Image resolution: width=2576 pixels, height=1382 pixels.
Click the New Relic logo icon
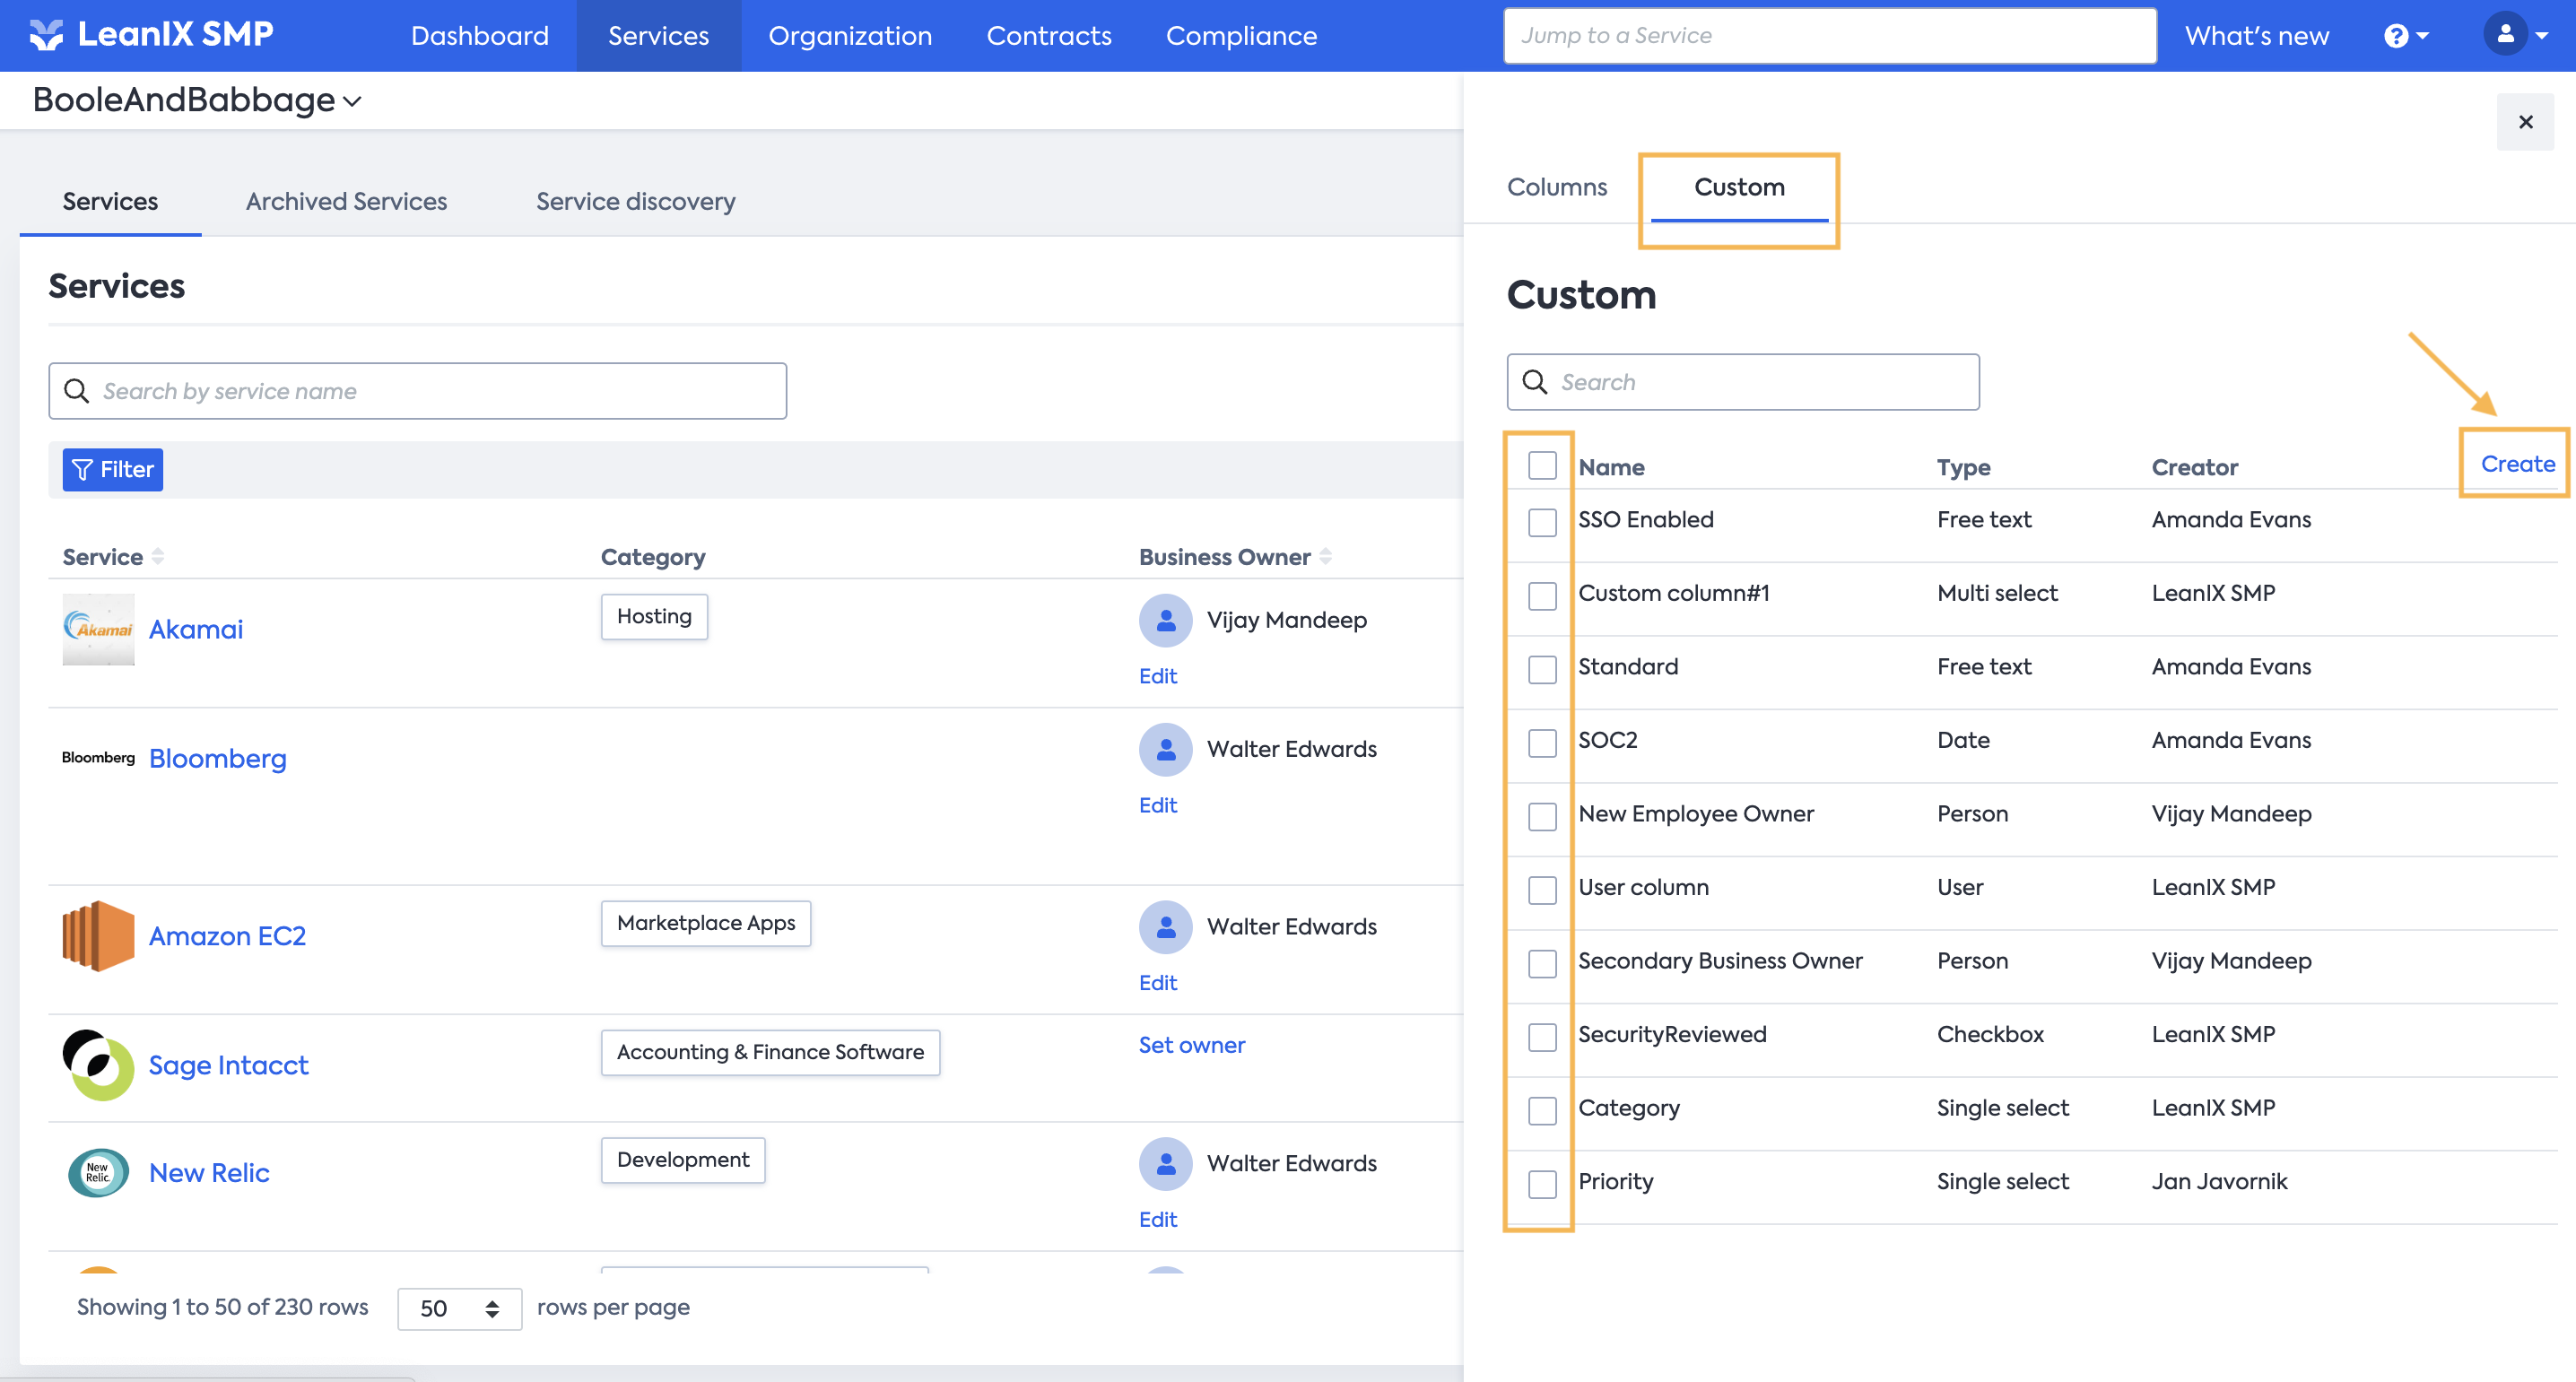[x=98, y=1173]
